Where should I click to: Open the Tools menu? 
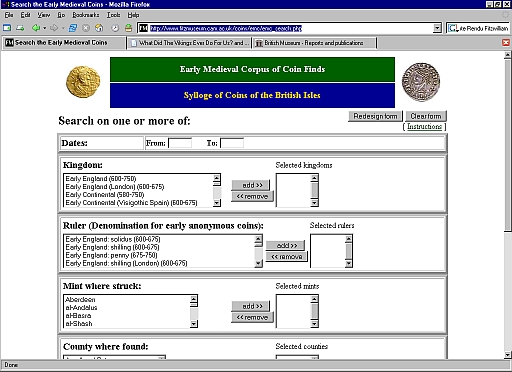click(113, 15)
